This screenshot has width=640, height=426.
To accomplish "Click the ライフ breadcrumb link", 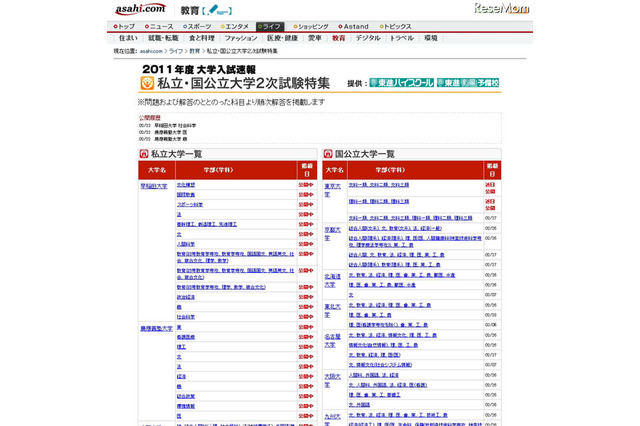I will (x=176, y=51).
